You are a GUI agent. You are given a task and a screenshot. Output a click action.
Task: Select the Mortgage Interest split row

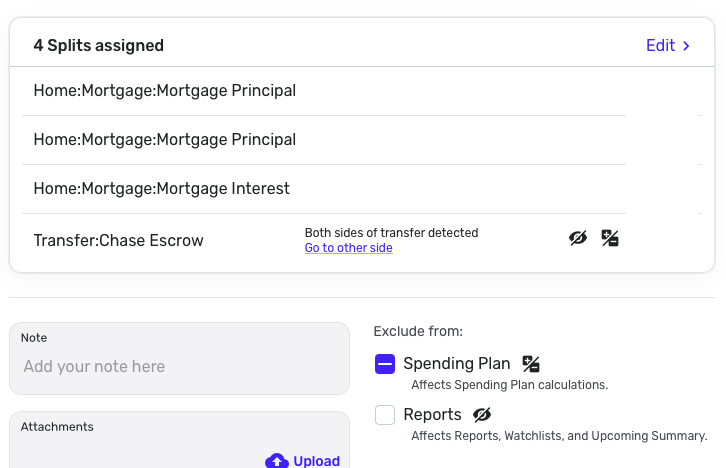pyautogui.click(x=162, y=188)
